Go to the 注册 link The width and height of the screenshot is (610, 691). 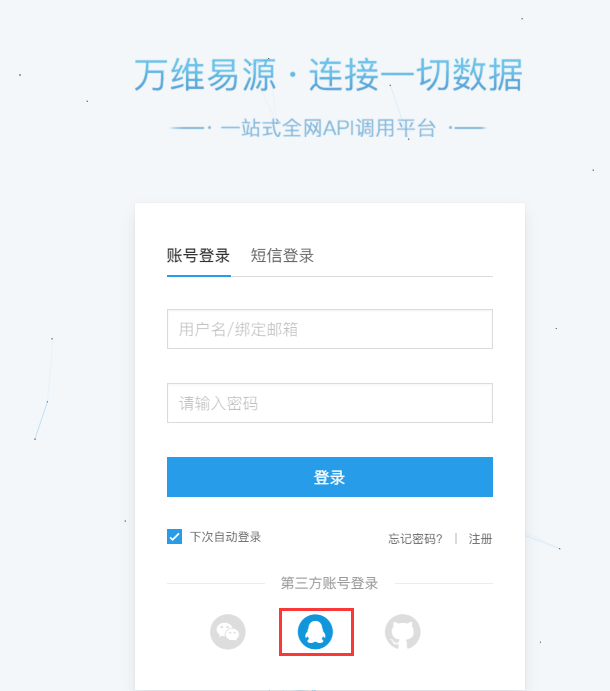click(480, 539)
